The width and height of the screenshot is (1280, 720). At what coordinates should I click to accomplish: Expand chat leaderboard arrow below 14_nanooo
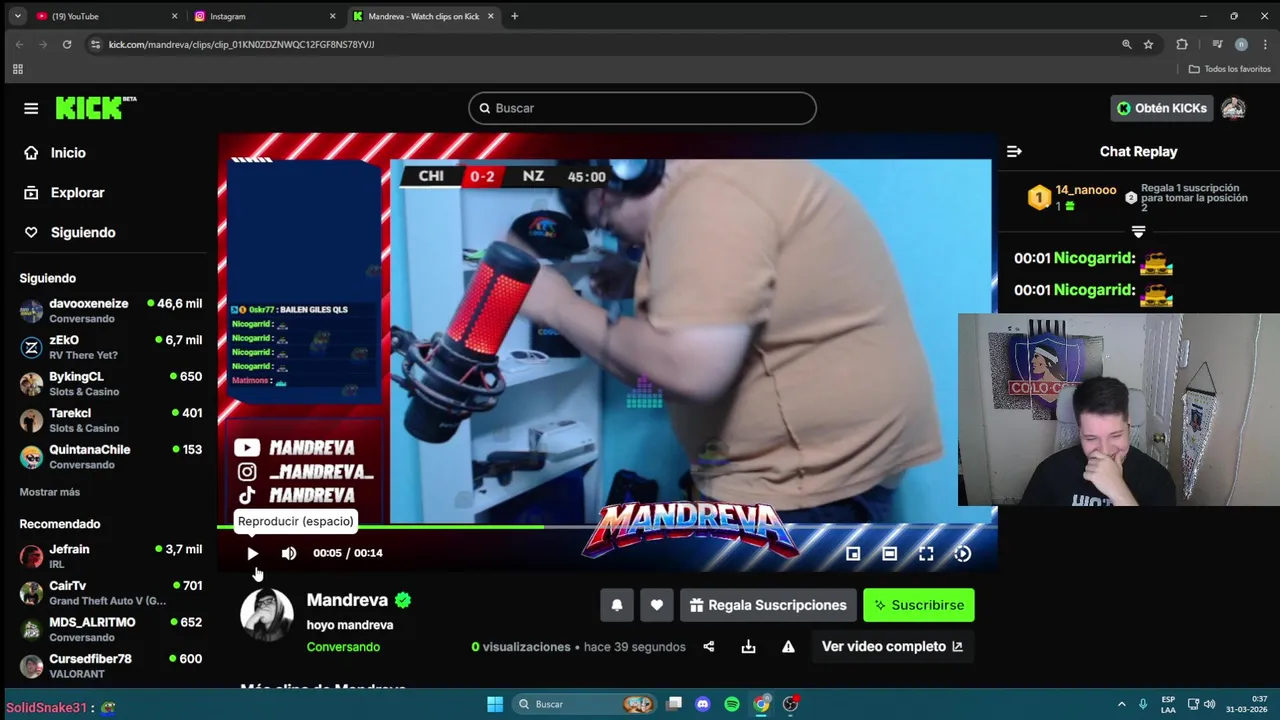tap(1138, 231)
